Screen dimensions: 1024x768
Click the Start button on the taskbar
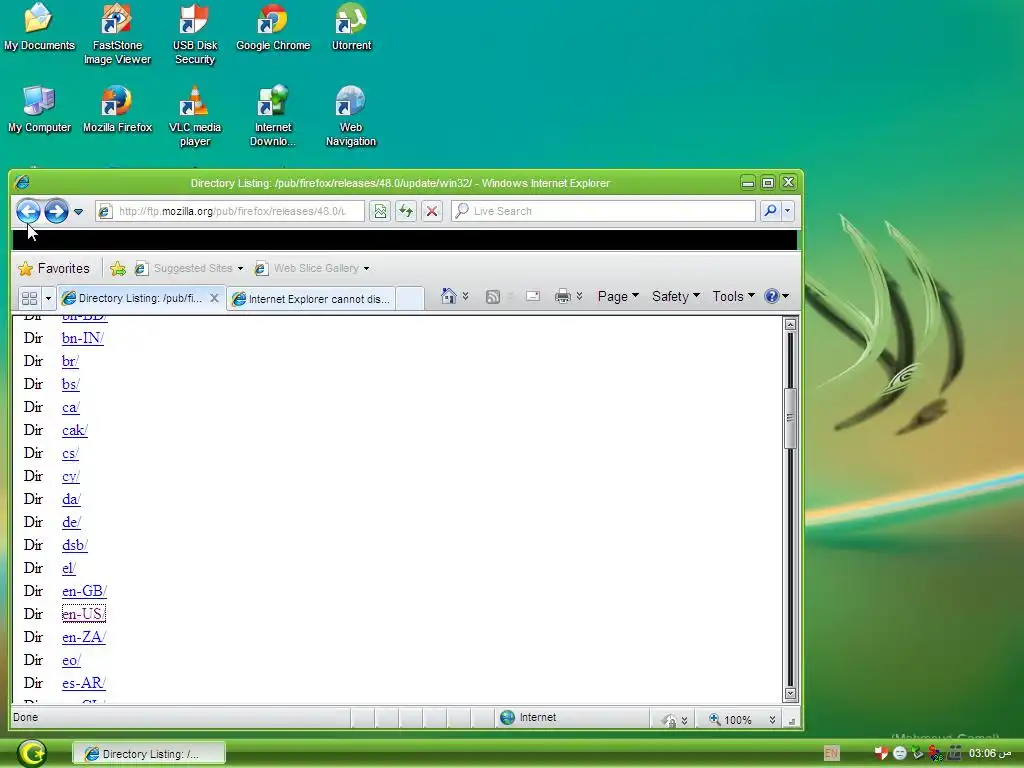pos(31,753)
